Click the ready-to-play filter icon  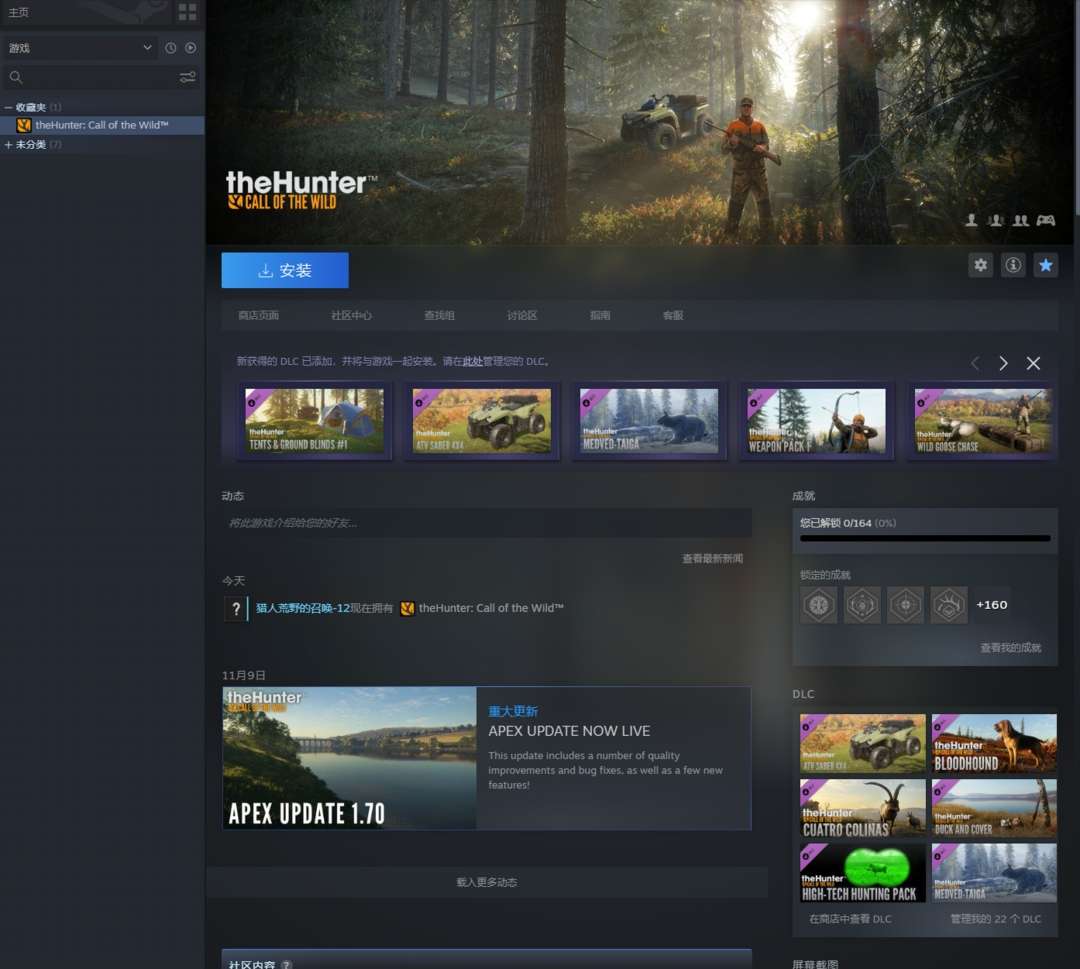click(191, 48)
